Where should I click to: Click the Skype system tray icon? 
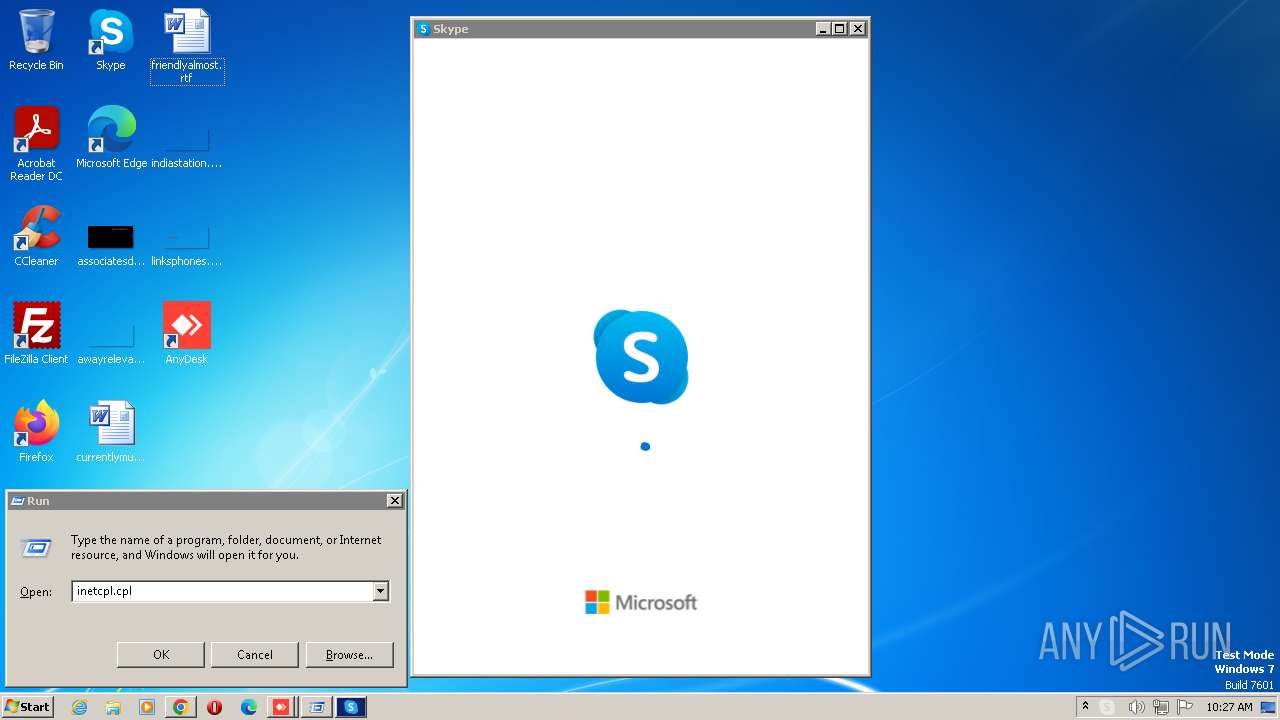[1107, 707]
